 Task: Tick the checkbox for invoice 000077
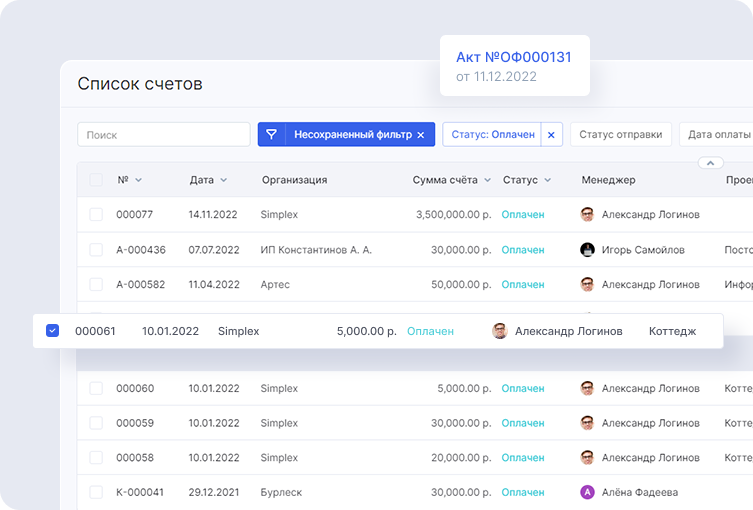point(96,215)
